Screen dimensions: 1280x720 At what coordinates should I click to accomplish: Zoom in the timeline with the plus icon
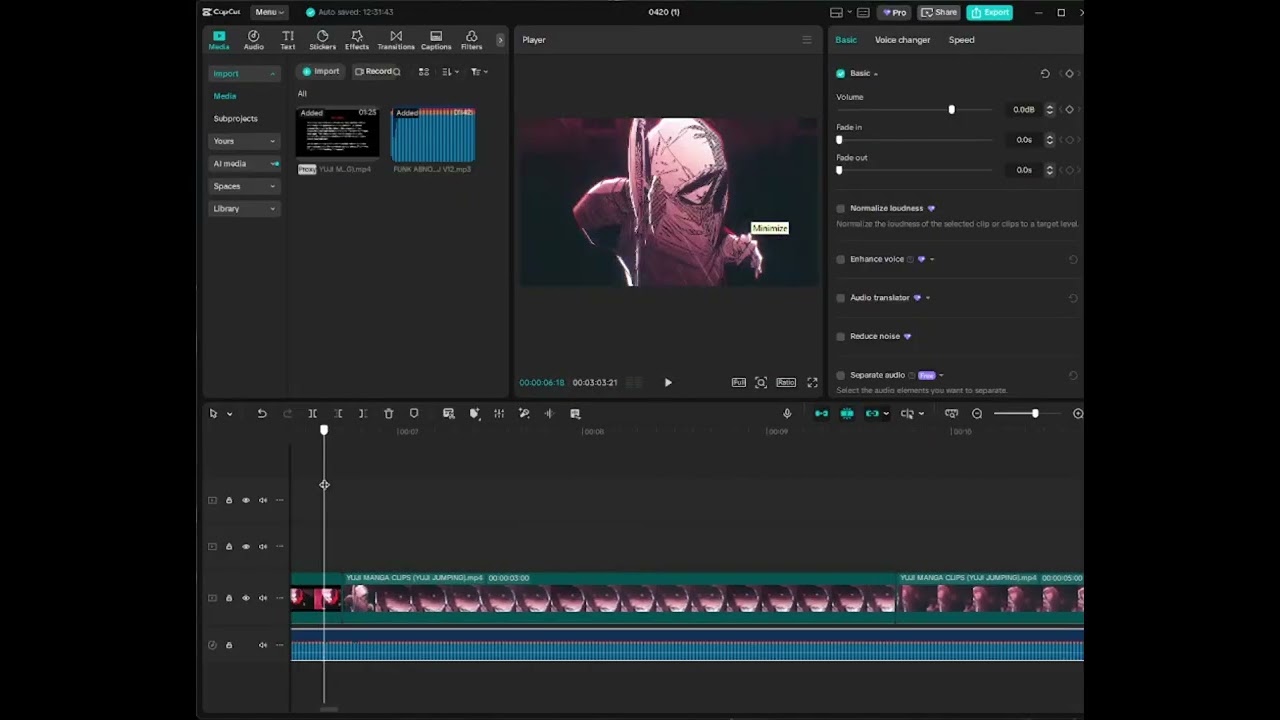(1077, 413)
